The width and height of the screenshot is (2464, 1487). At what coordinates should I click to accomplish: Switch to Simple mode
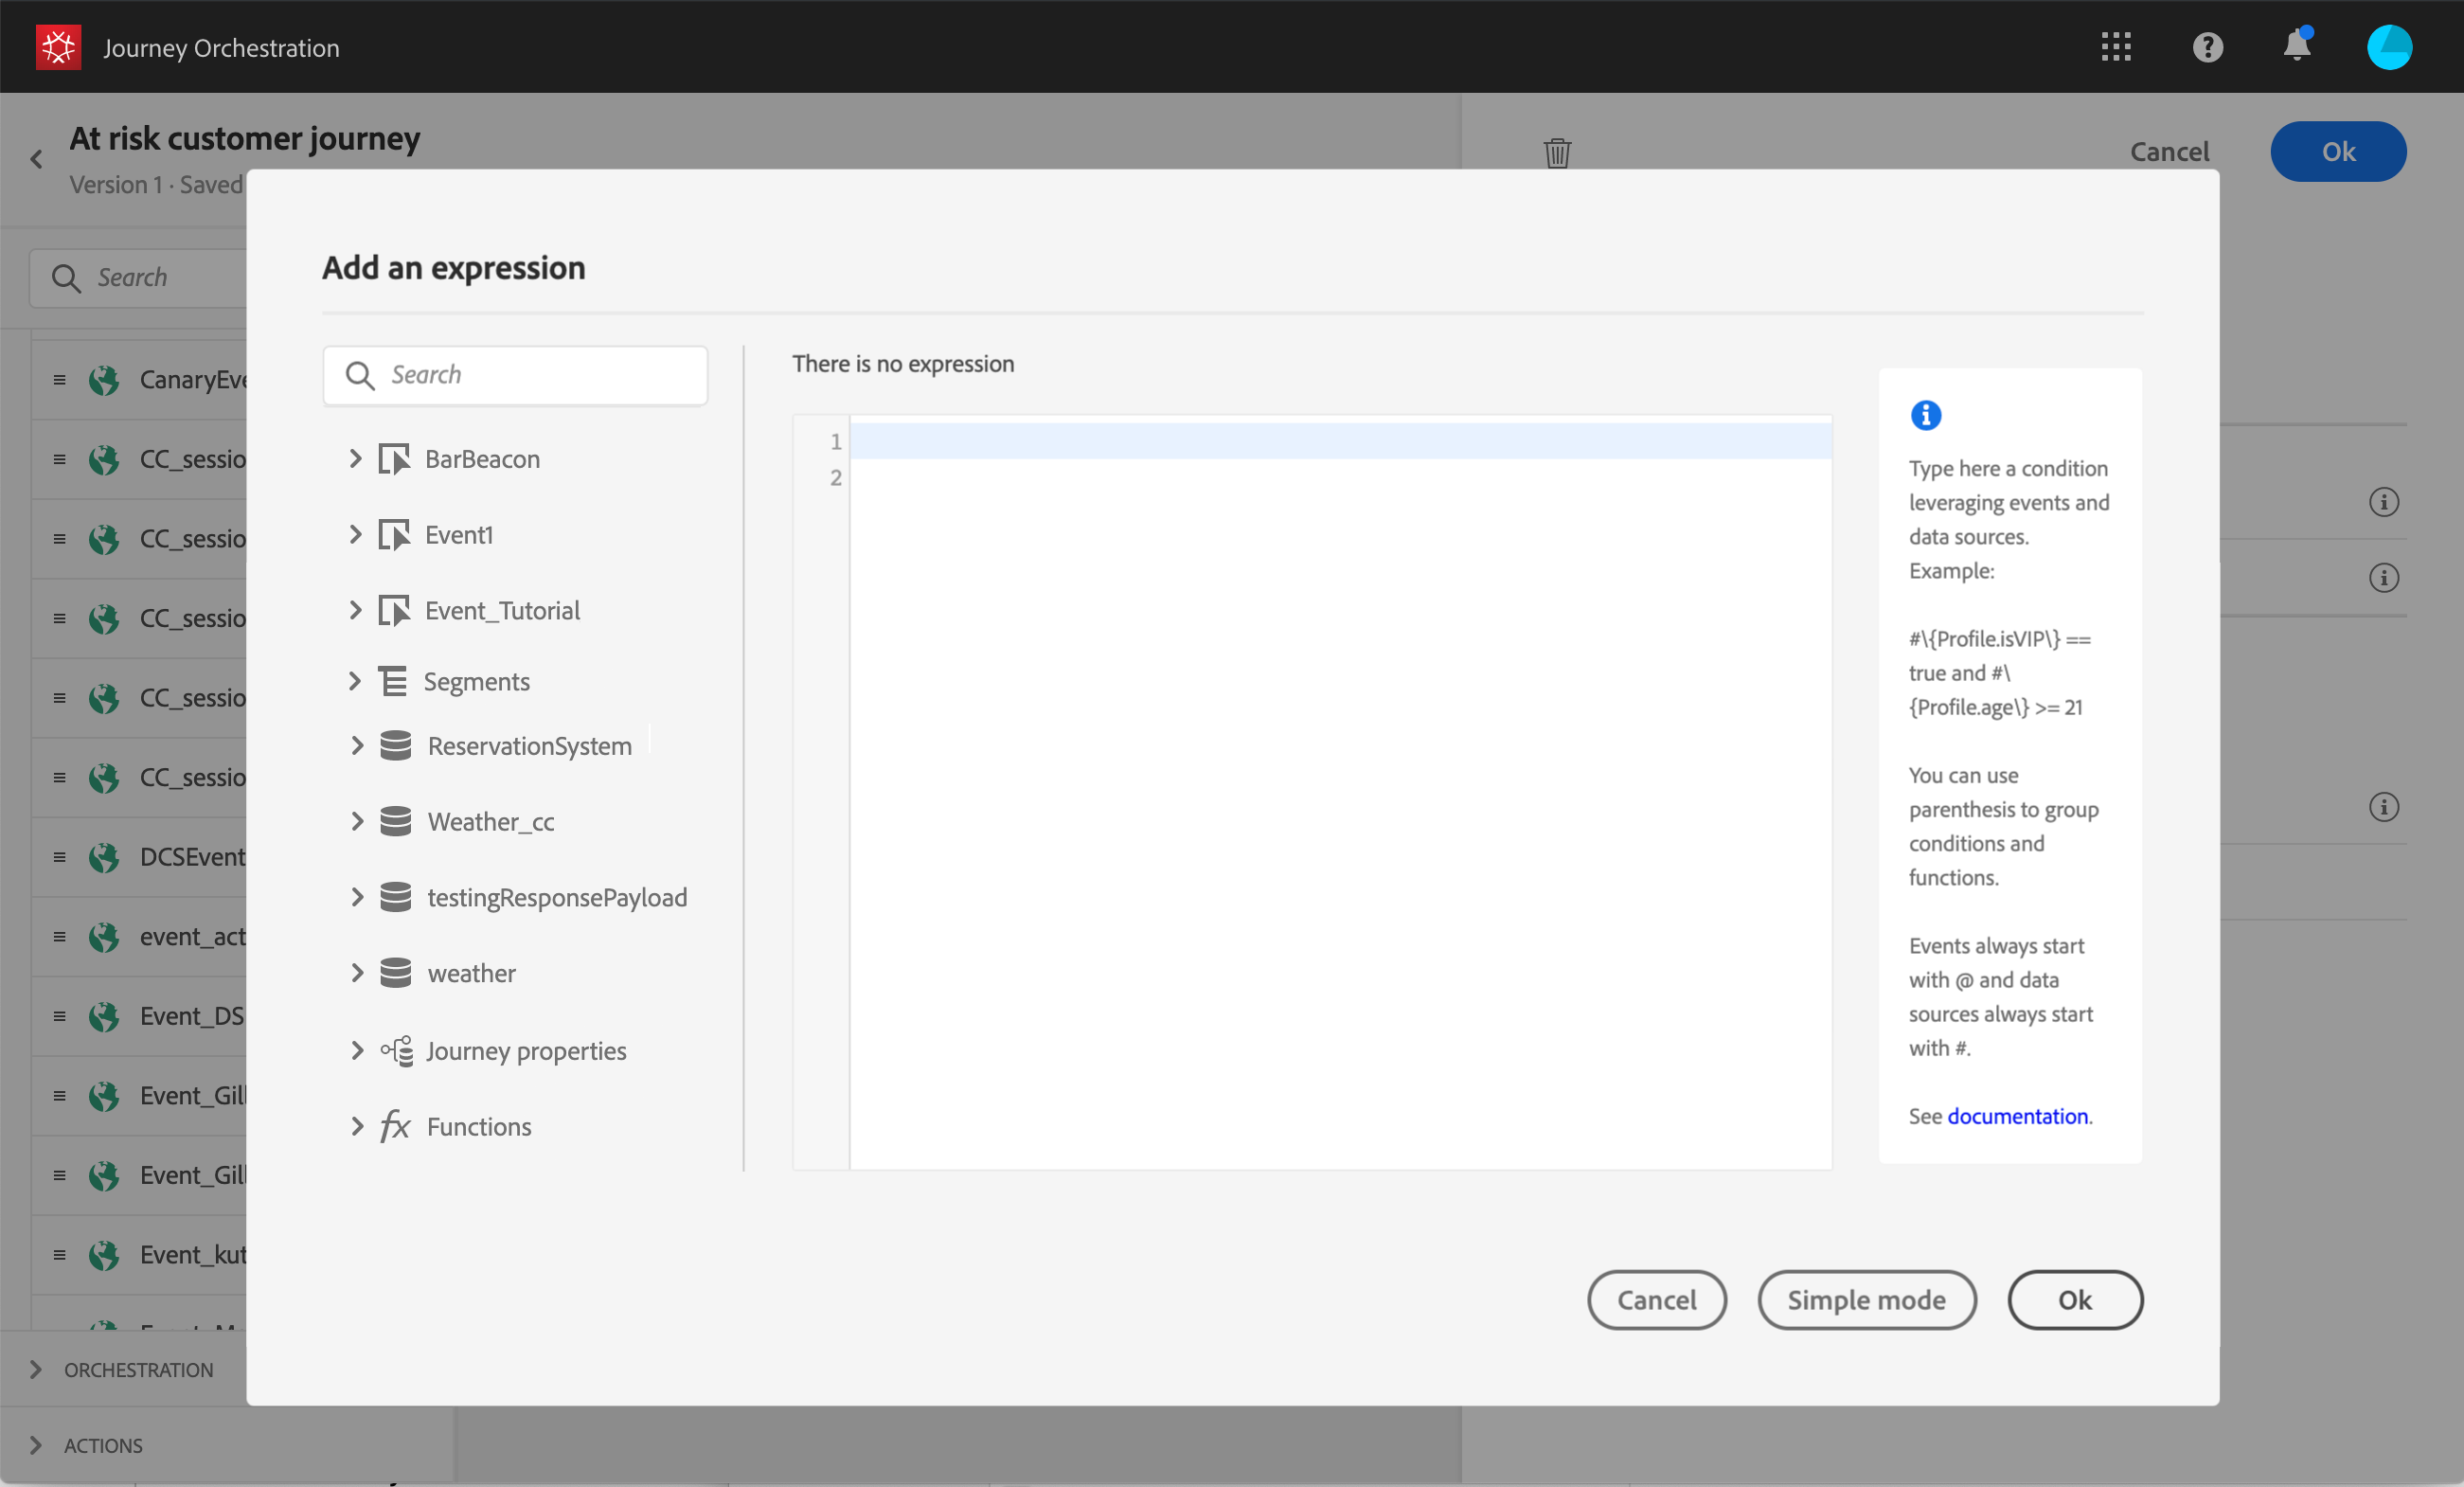[1866, 1300]
